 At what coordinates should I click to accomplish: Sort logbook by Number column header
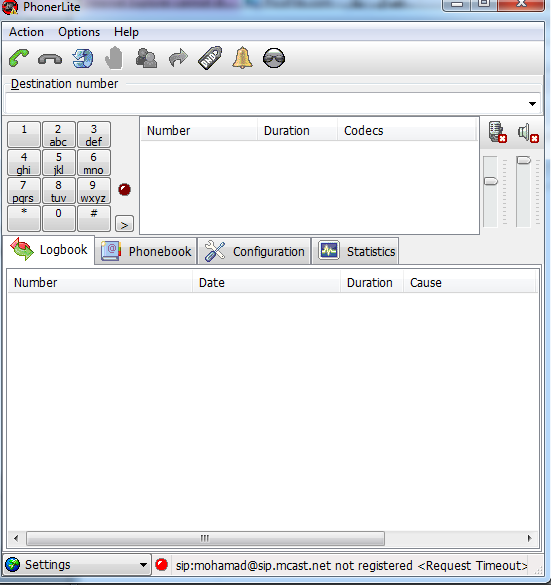100,282
